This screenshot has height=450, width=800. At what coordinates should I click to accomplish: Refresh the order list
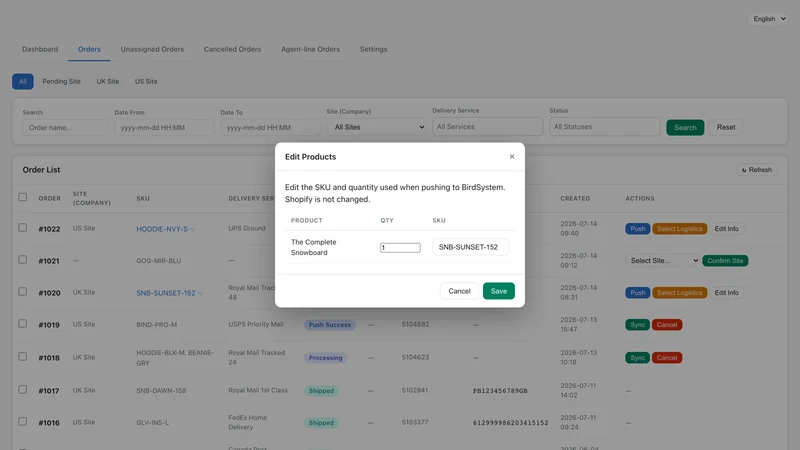pos(757,170)
